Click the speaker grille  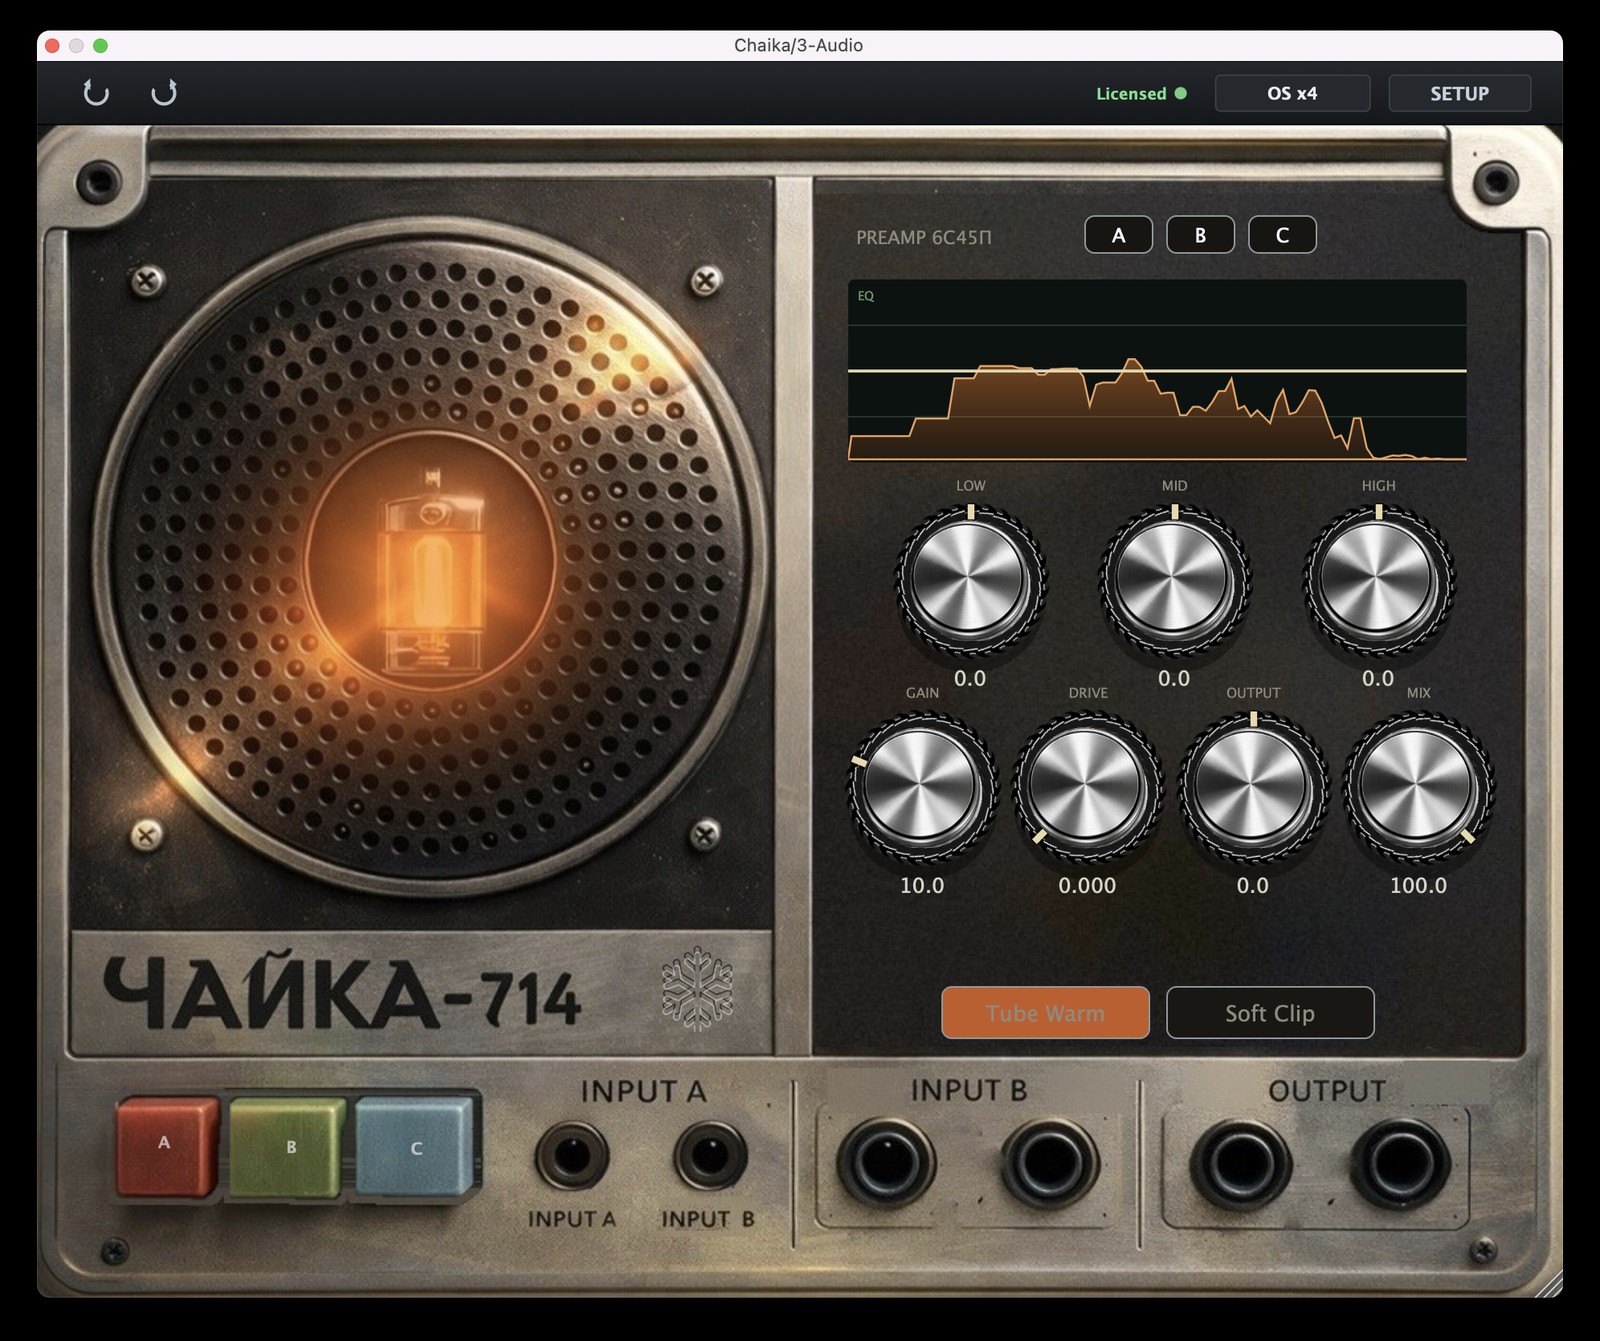point(431,557)
